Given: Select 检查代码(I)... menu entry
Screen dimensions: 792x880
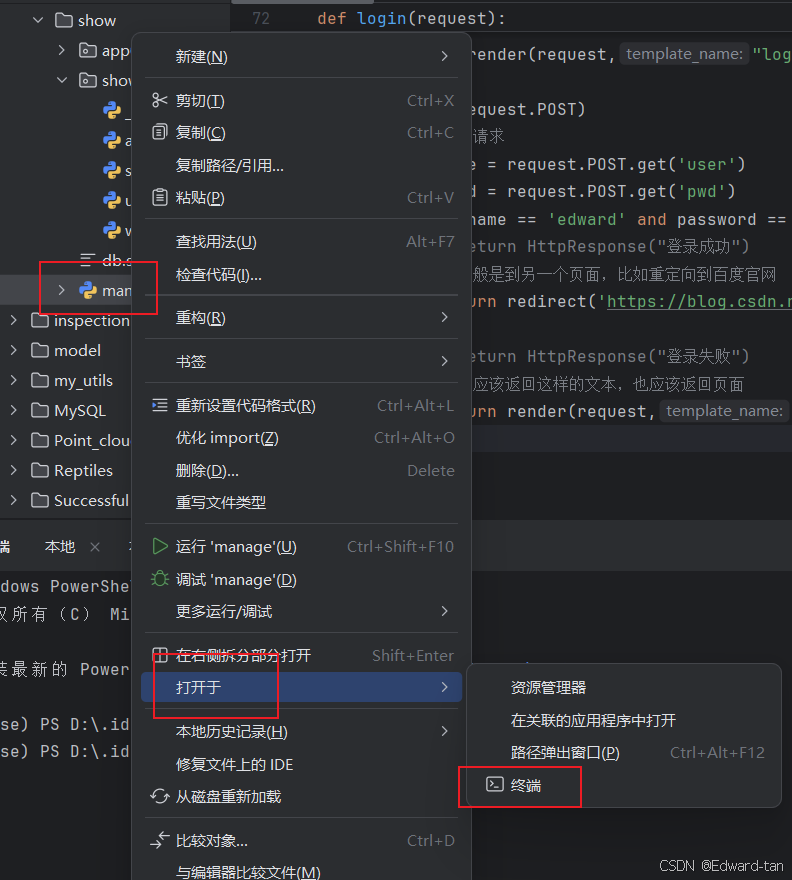Looking at the screenshot, I should coord(301,274).
